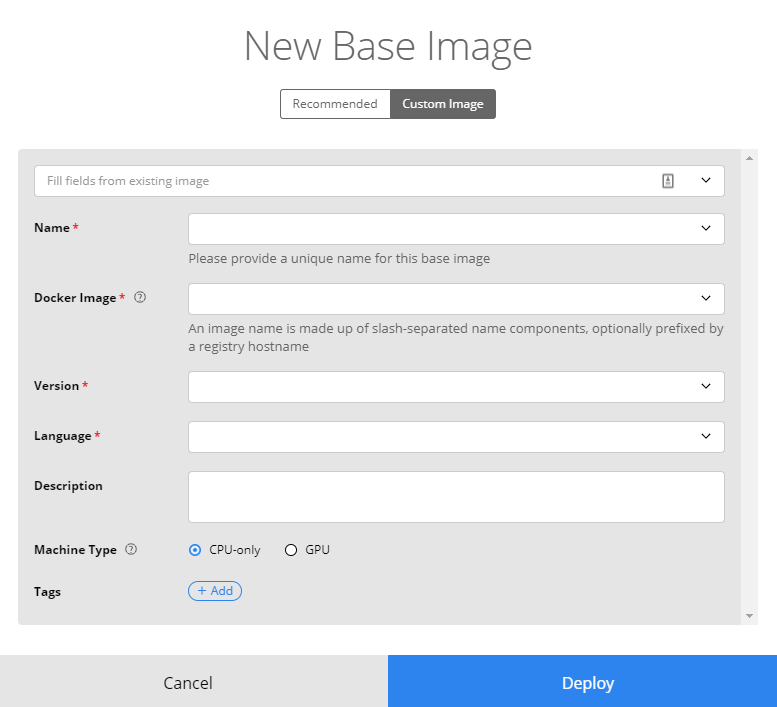Click inside the Description text area
The image size is (777, 707).
pyautogui.click(x=456, y=497)
